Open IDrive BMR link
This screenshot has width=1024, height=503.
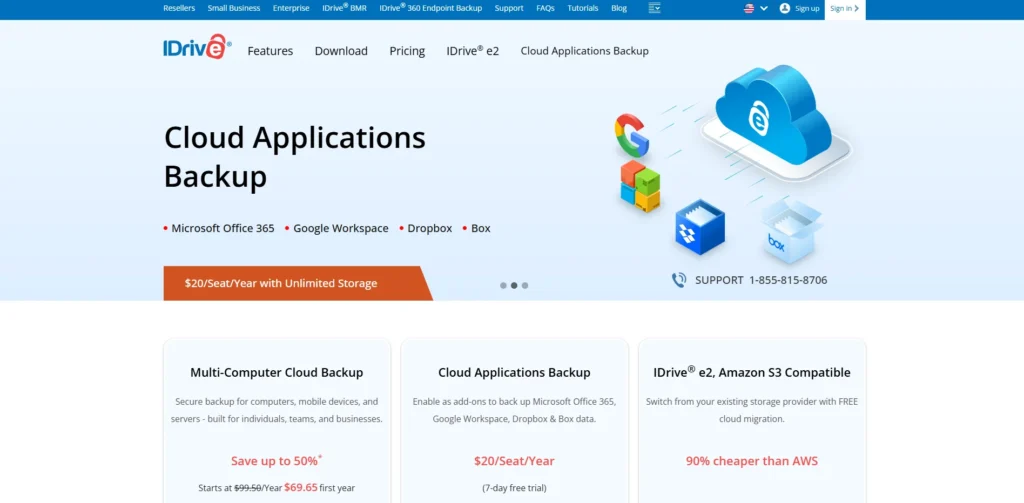(x=344, y=8)
